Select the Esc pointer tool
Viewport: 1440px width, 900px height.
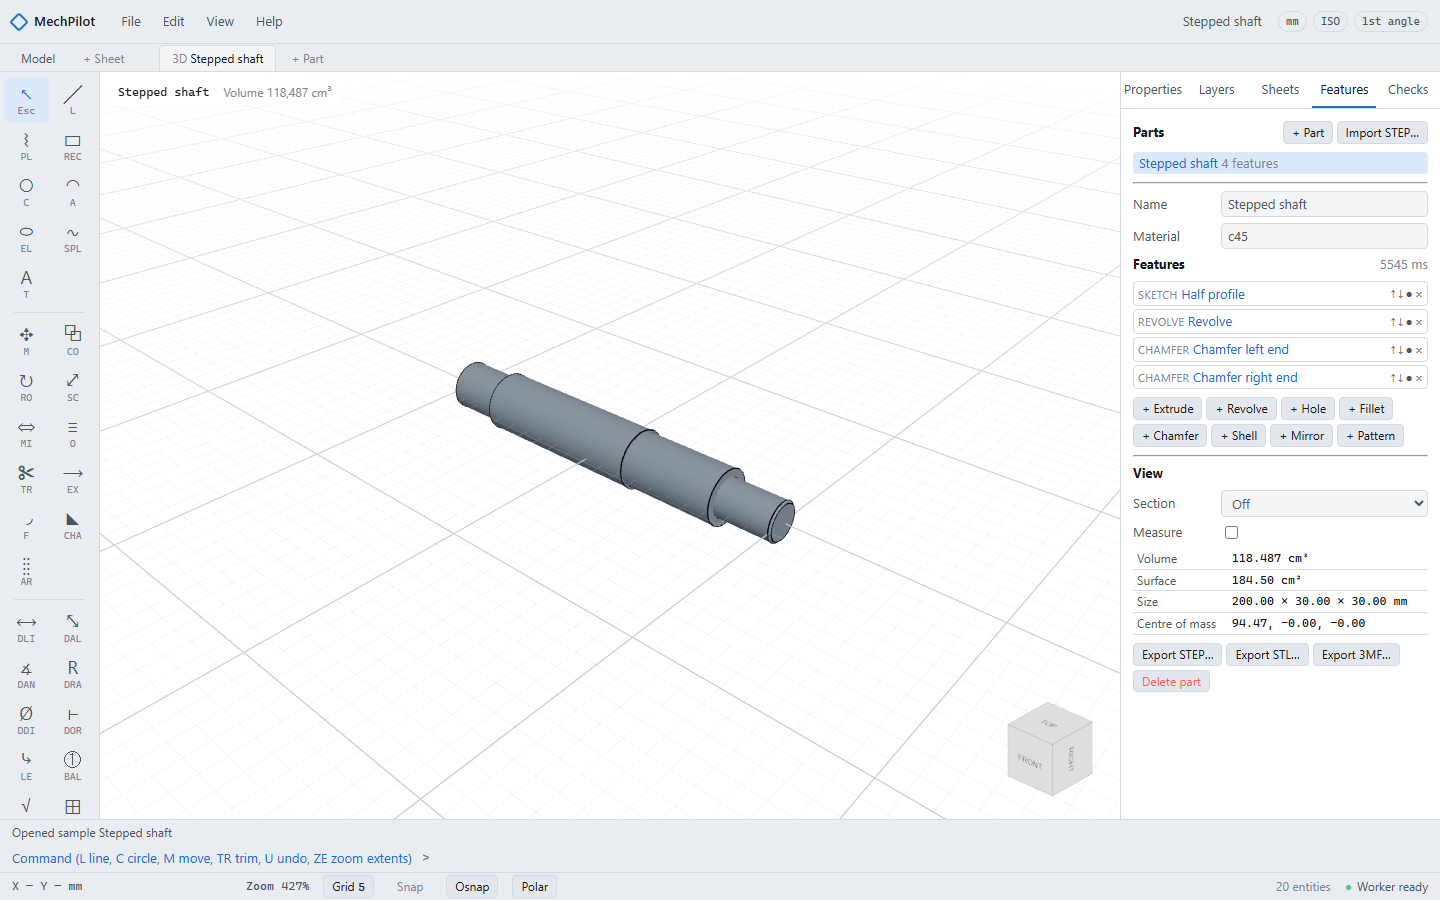pos(26,100)
